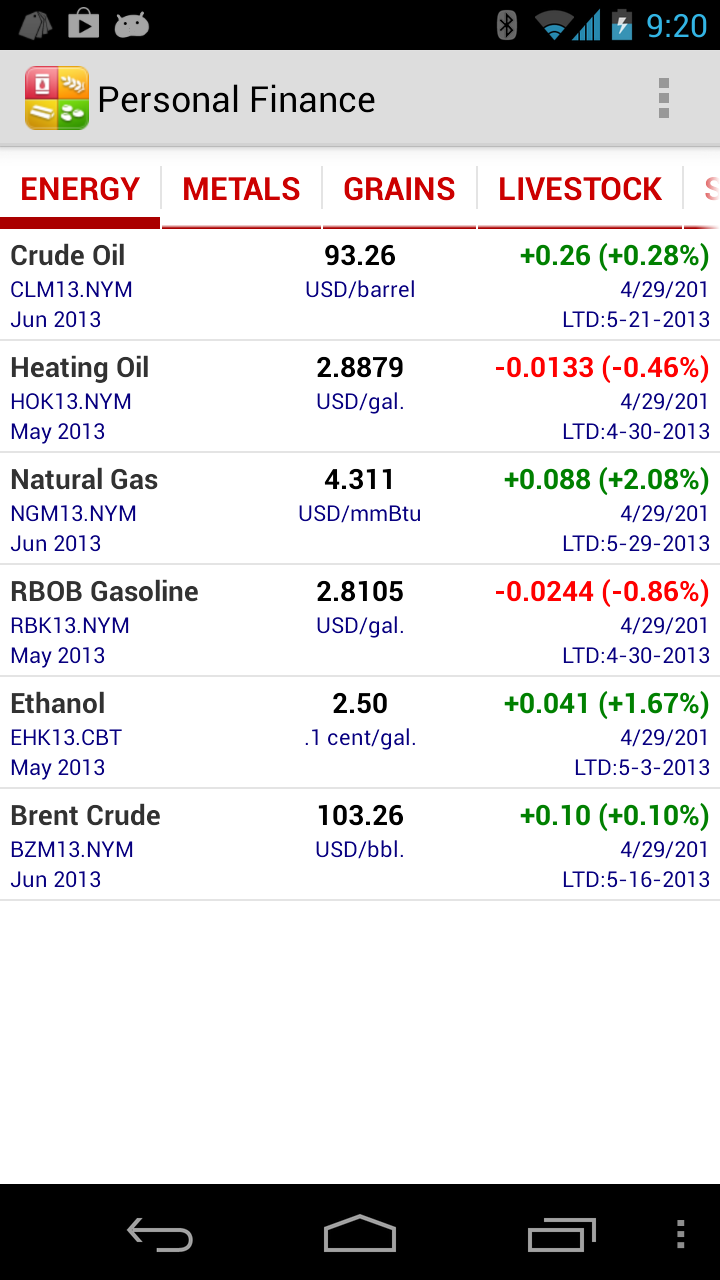Tap the Personal Finance app icon
Viewport: 720px width, 1280px height.
57,98
